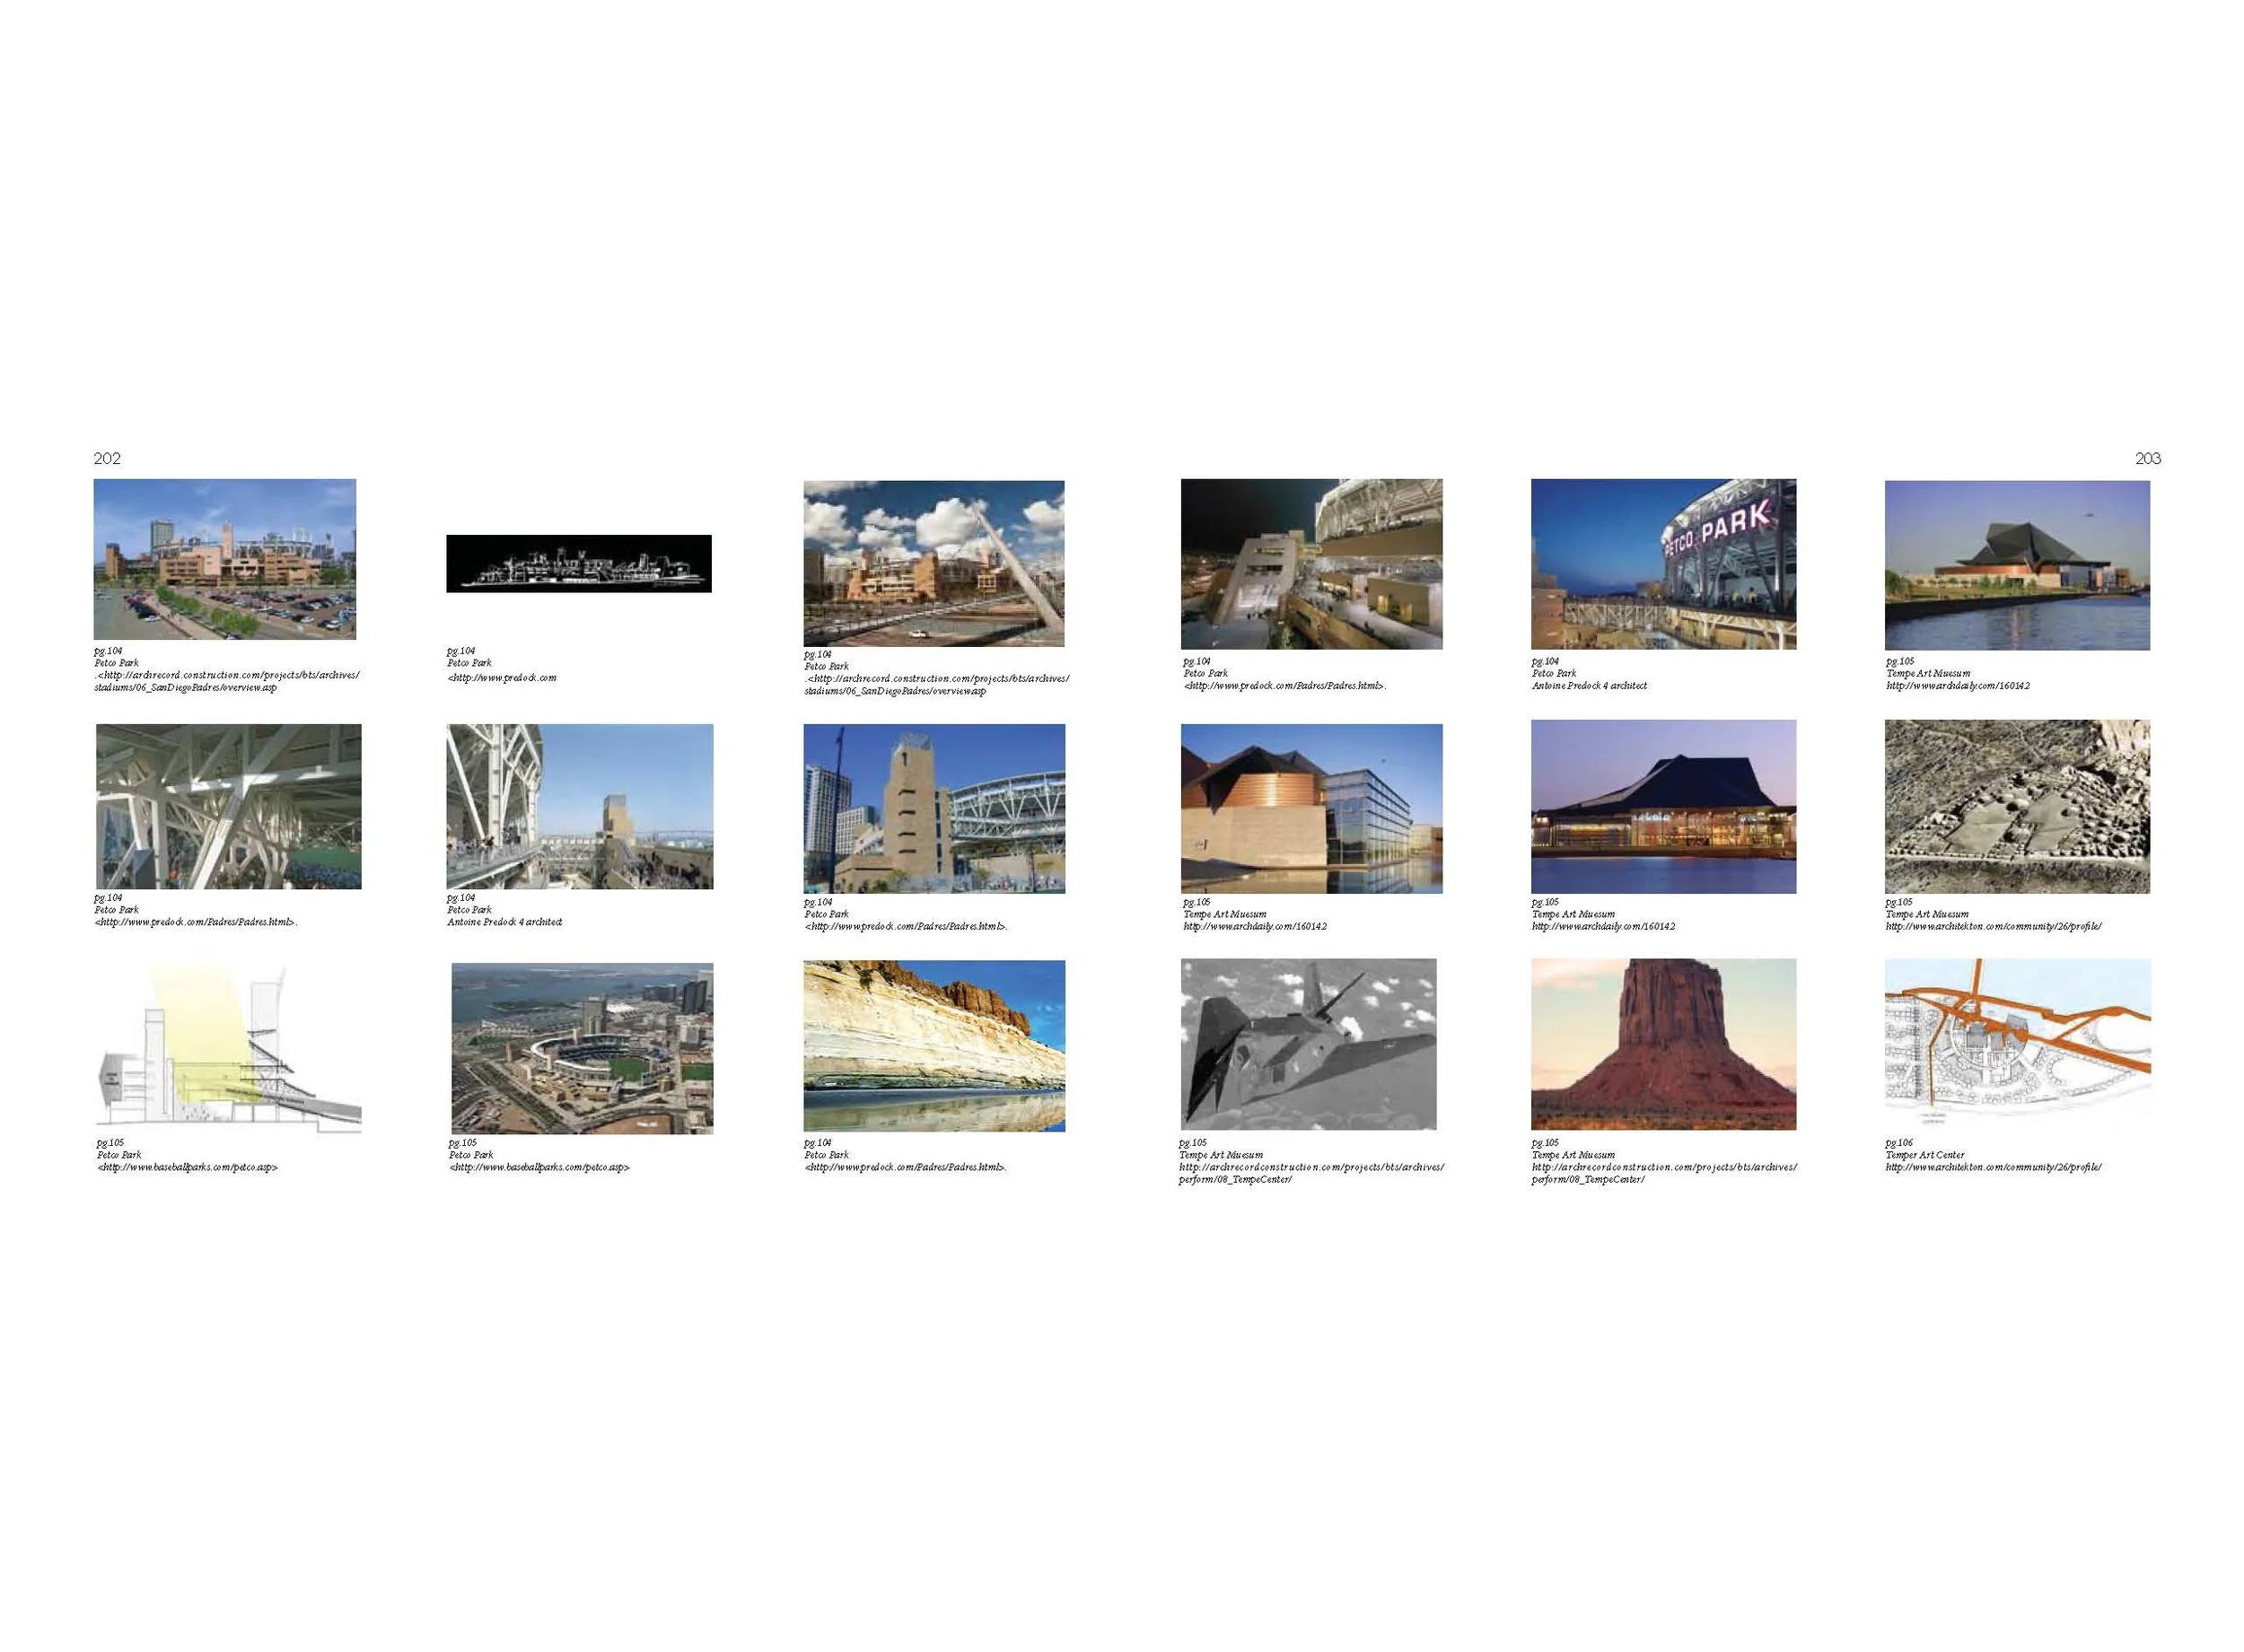Click 'Tempe Art Muesum' caption under the fighter jet

coord(1220,1154)
